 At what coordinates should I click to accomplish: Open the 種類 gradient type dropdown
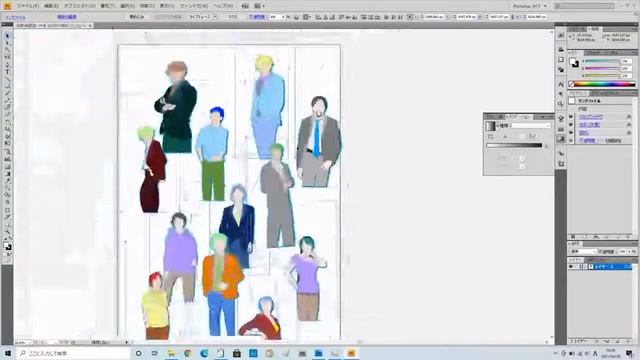click(x=530, y=126)
